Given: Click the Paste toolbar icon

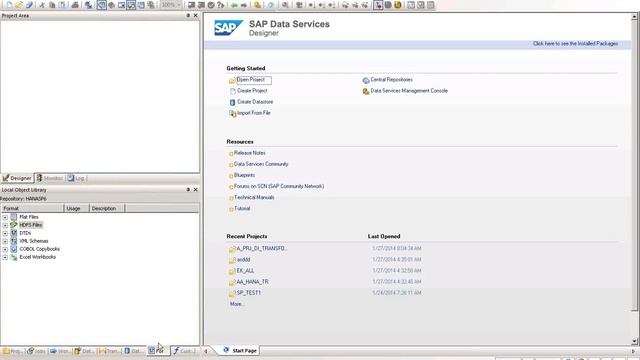Looking at the screenshot, I should coord(62,5).
